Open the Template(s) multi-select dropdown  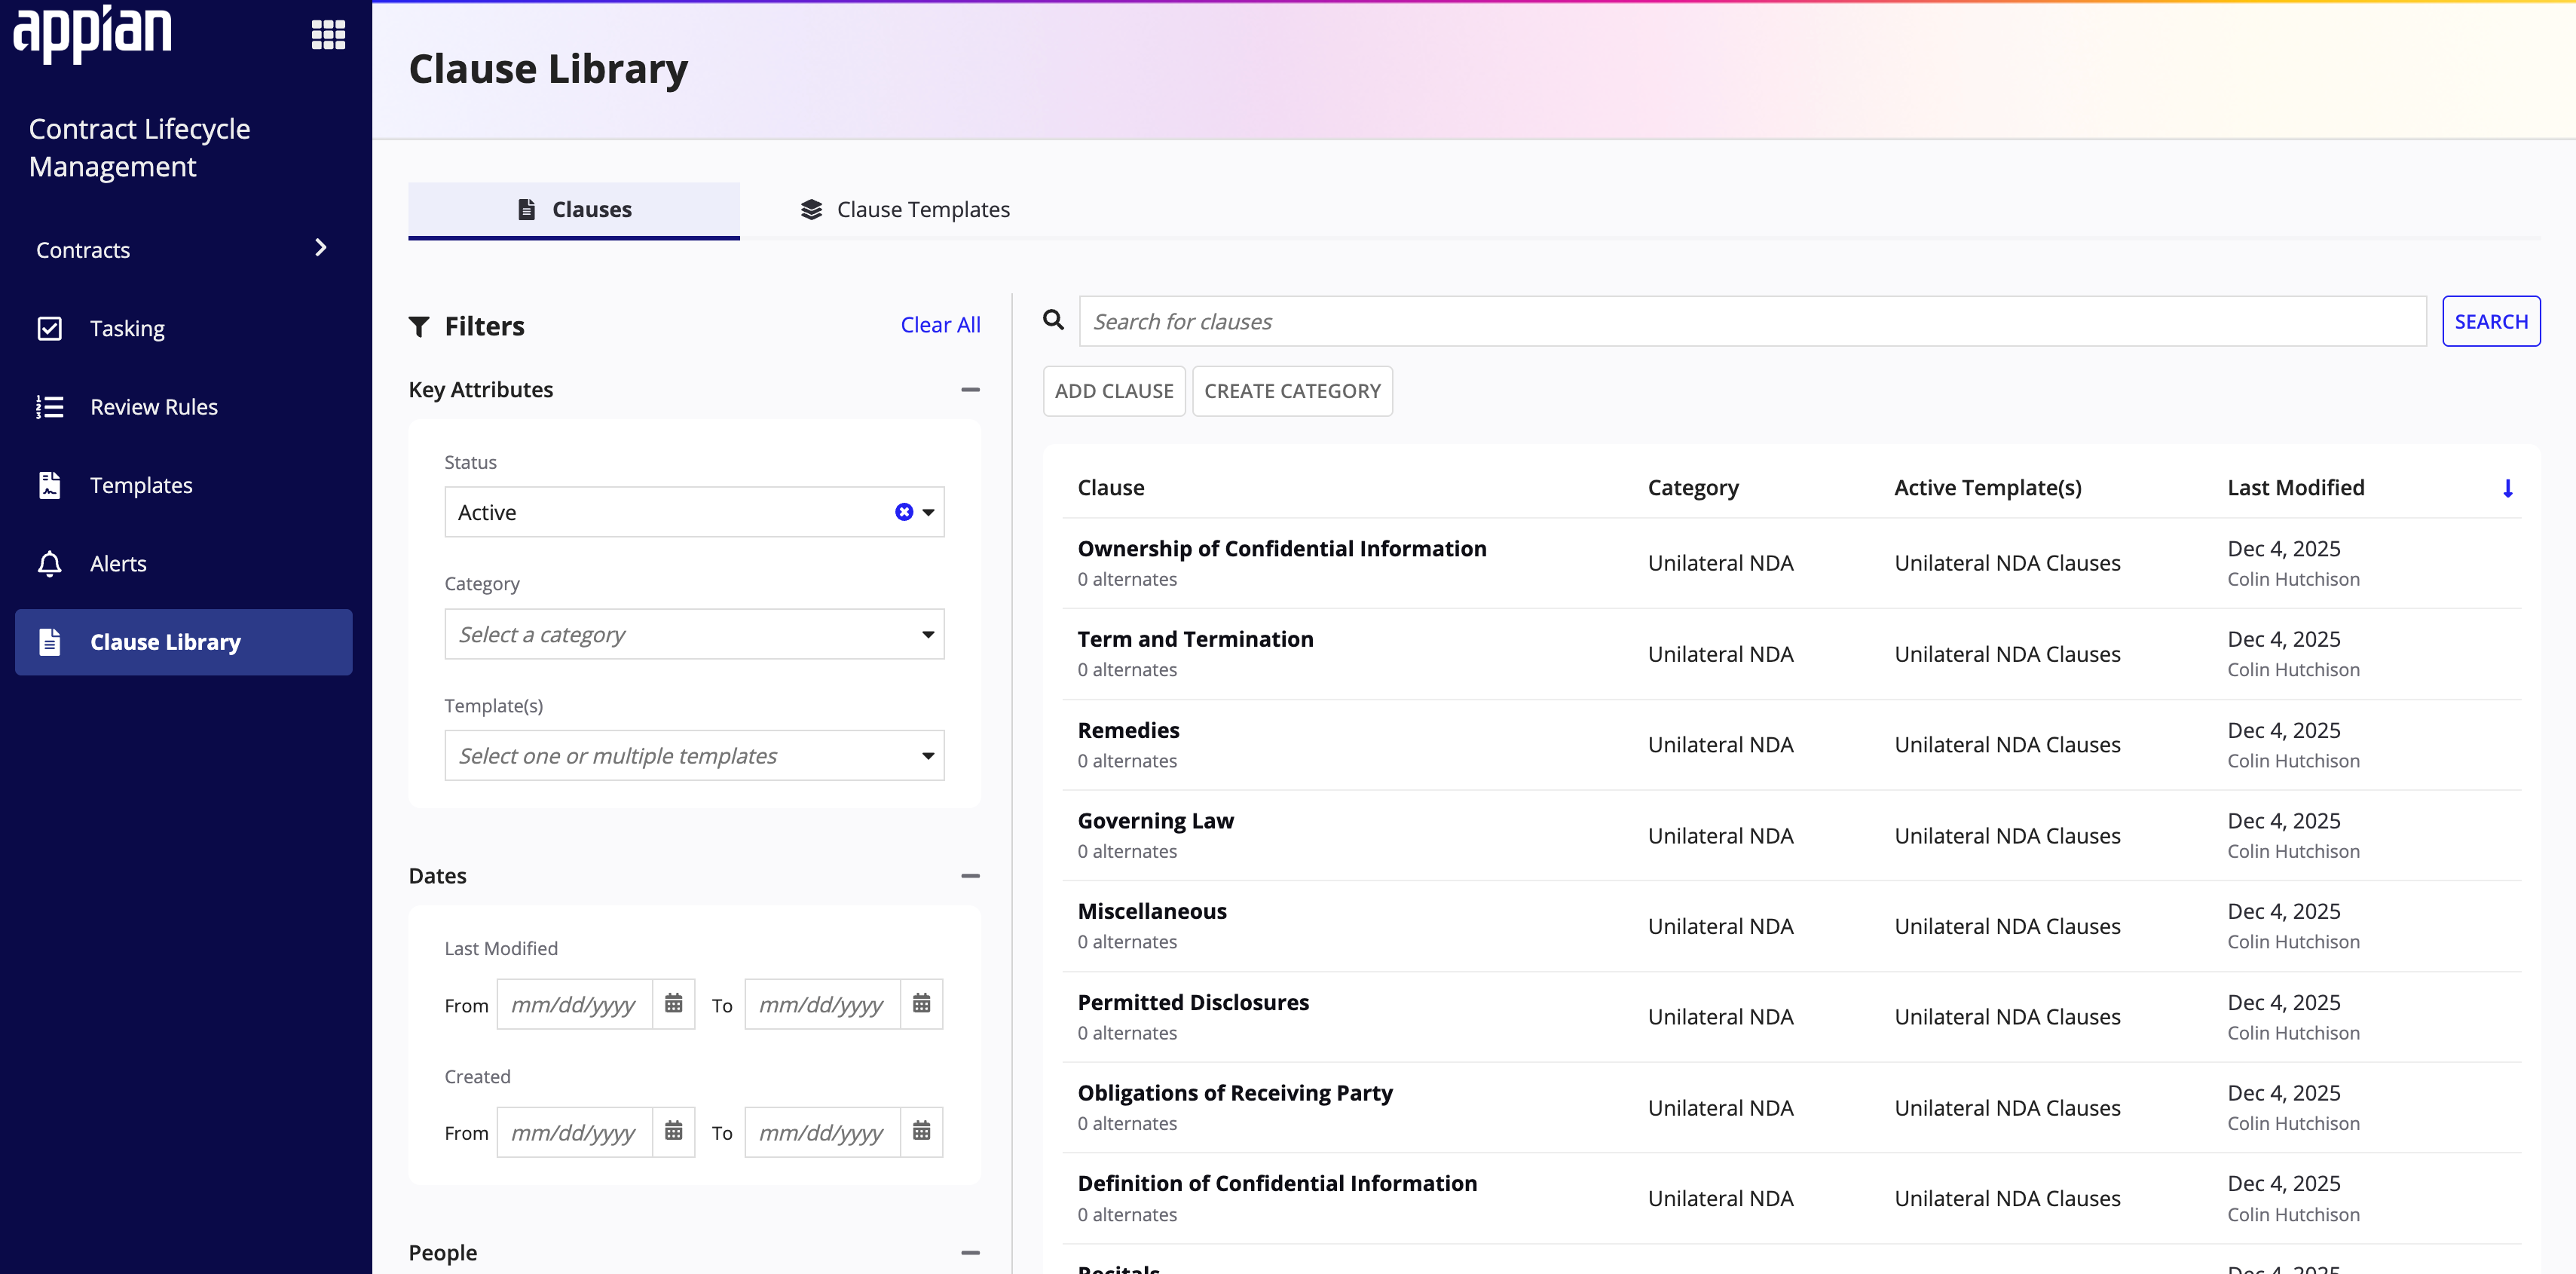tap(694, 755)
